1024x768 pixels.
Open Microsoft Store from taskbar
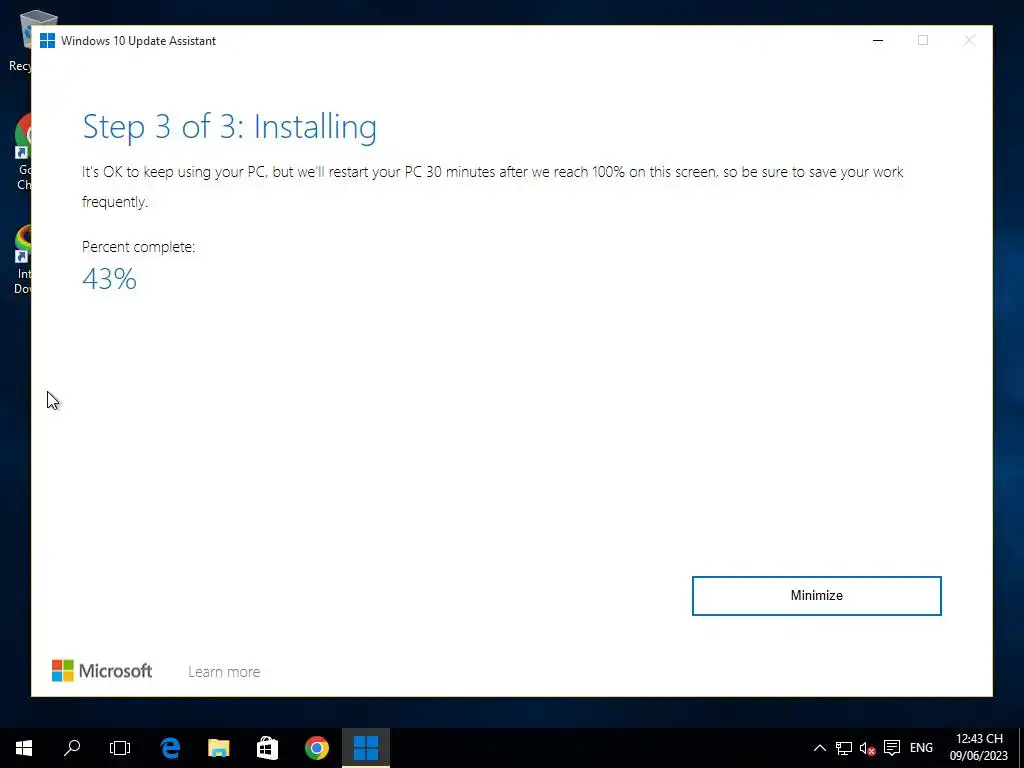tap(267, 748)
